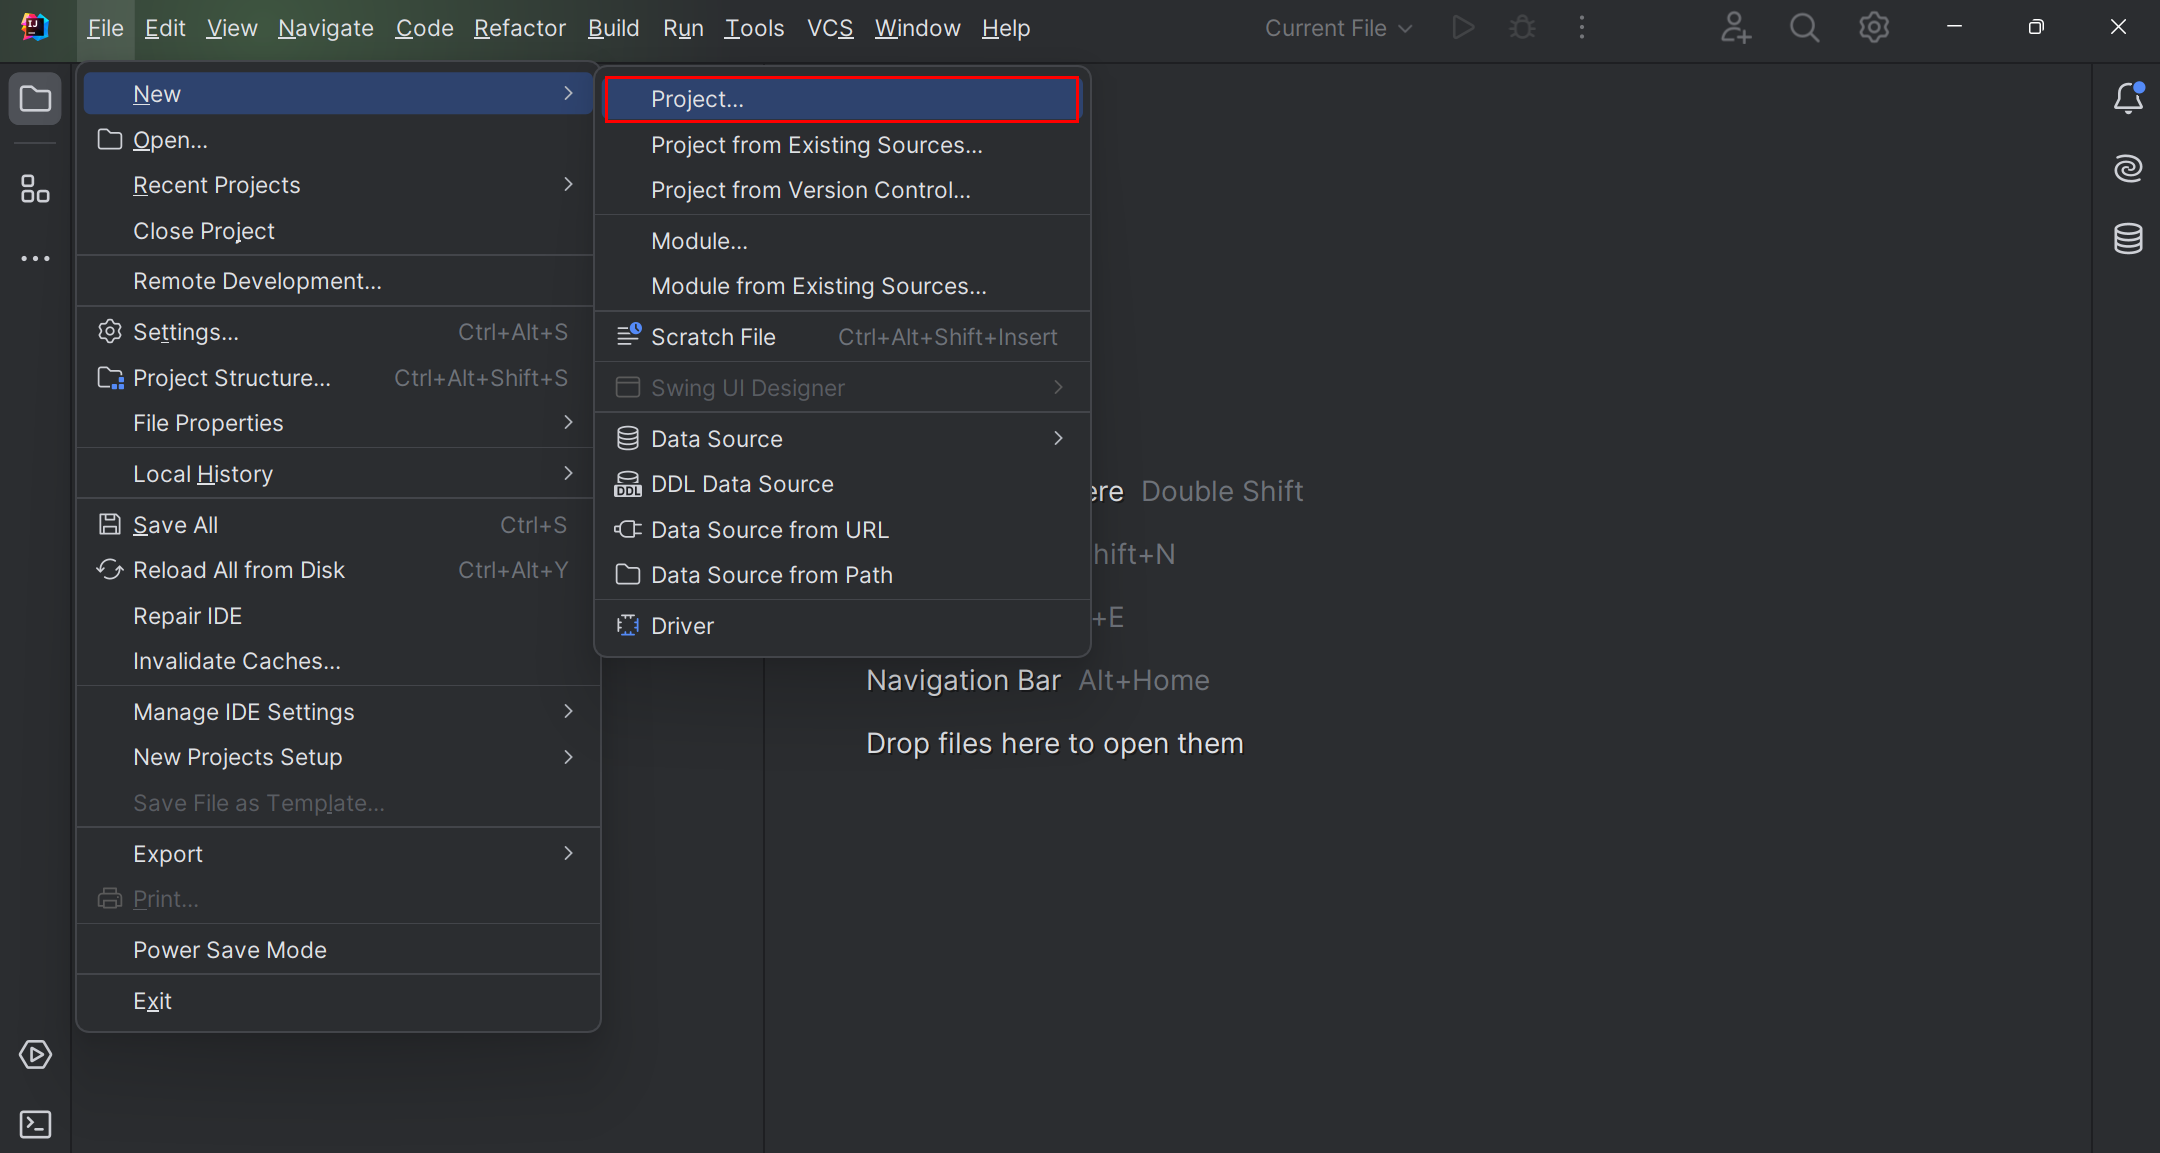Open the Refactor menu
Image resolution: width=2160 pixels, height=1153 pixels.
point(519,28)
